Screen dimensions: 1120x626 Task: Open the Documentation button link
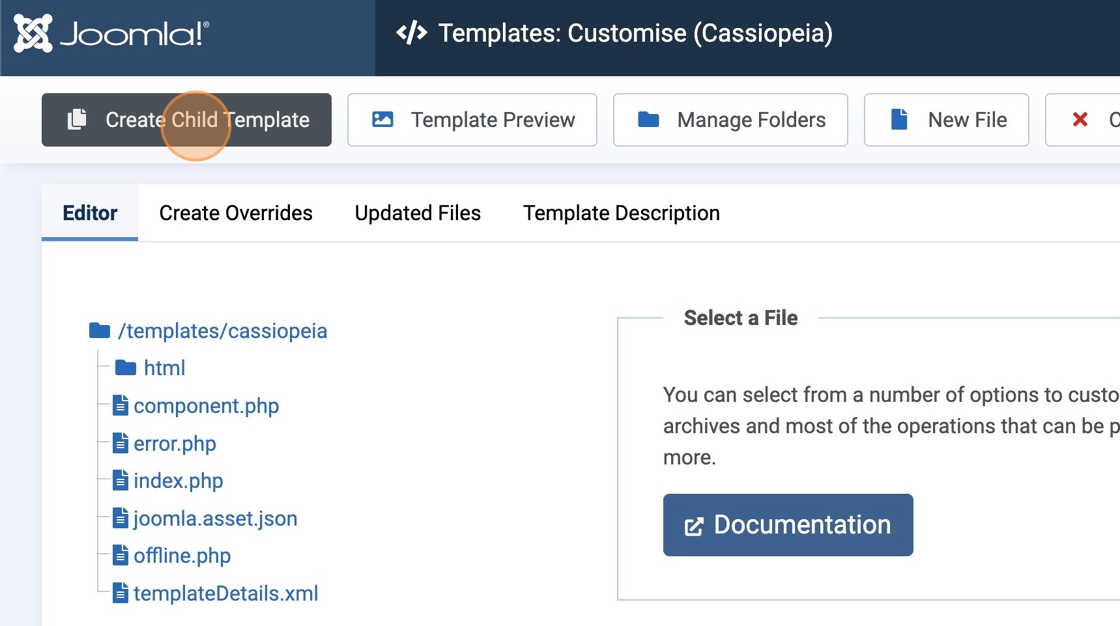point(788,525)
